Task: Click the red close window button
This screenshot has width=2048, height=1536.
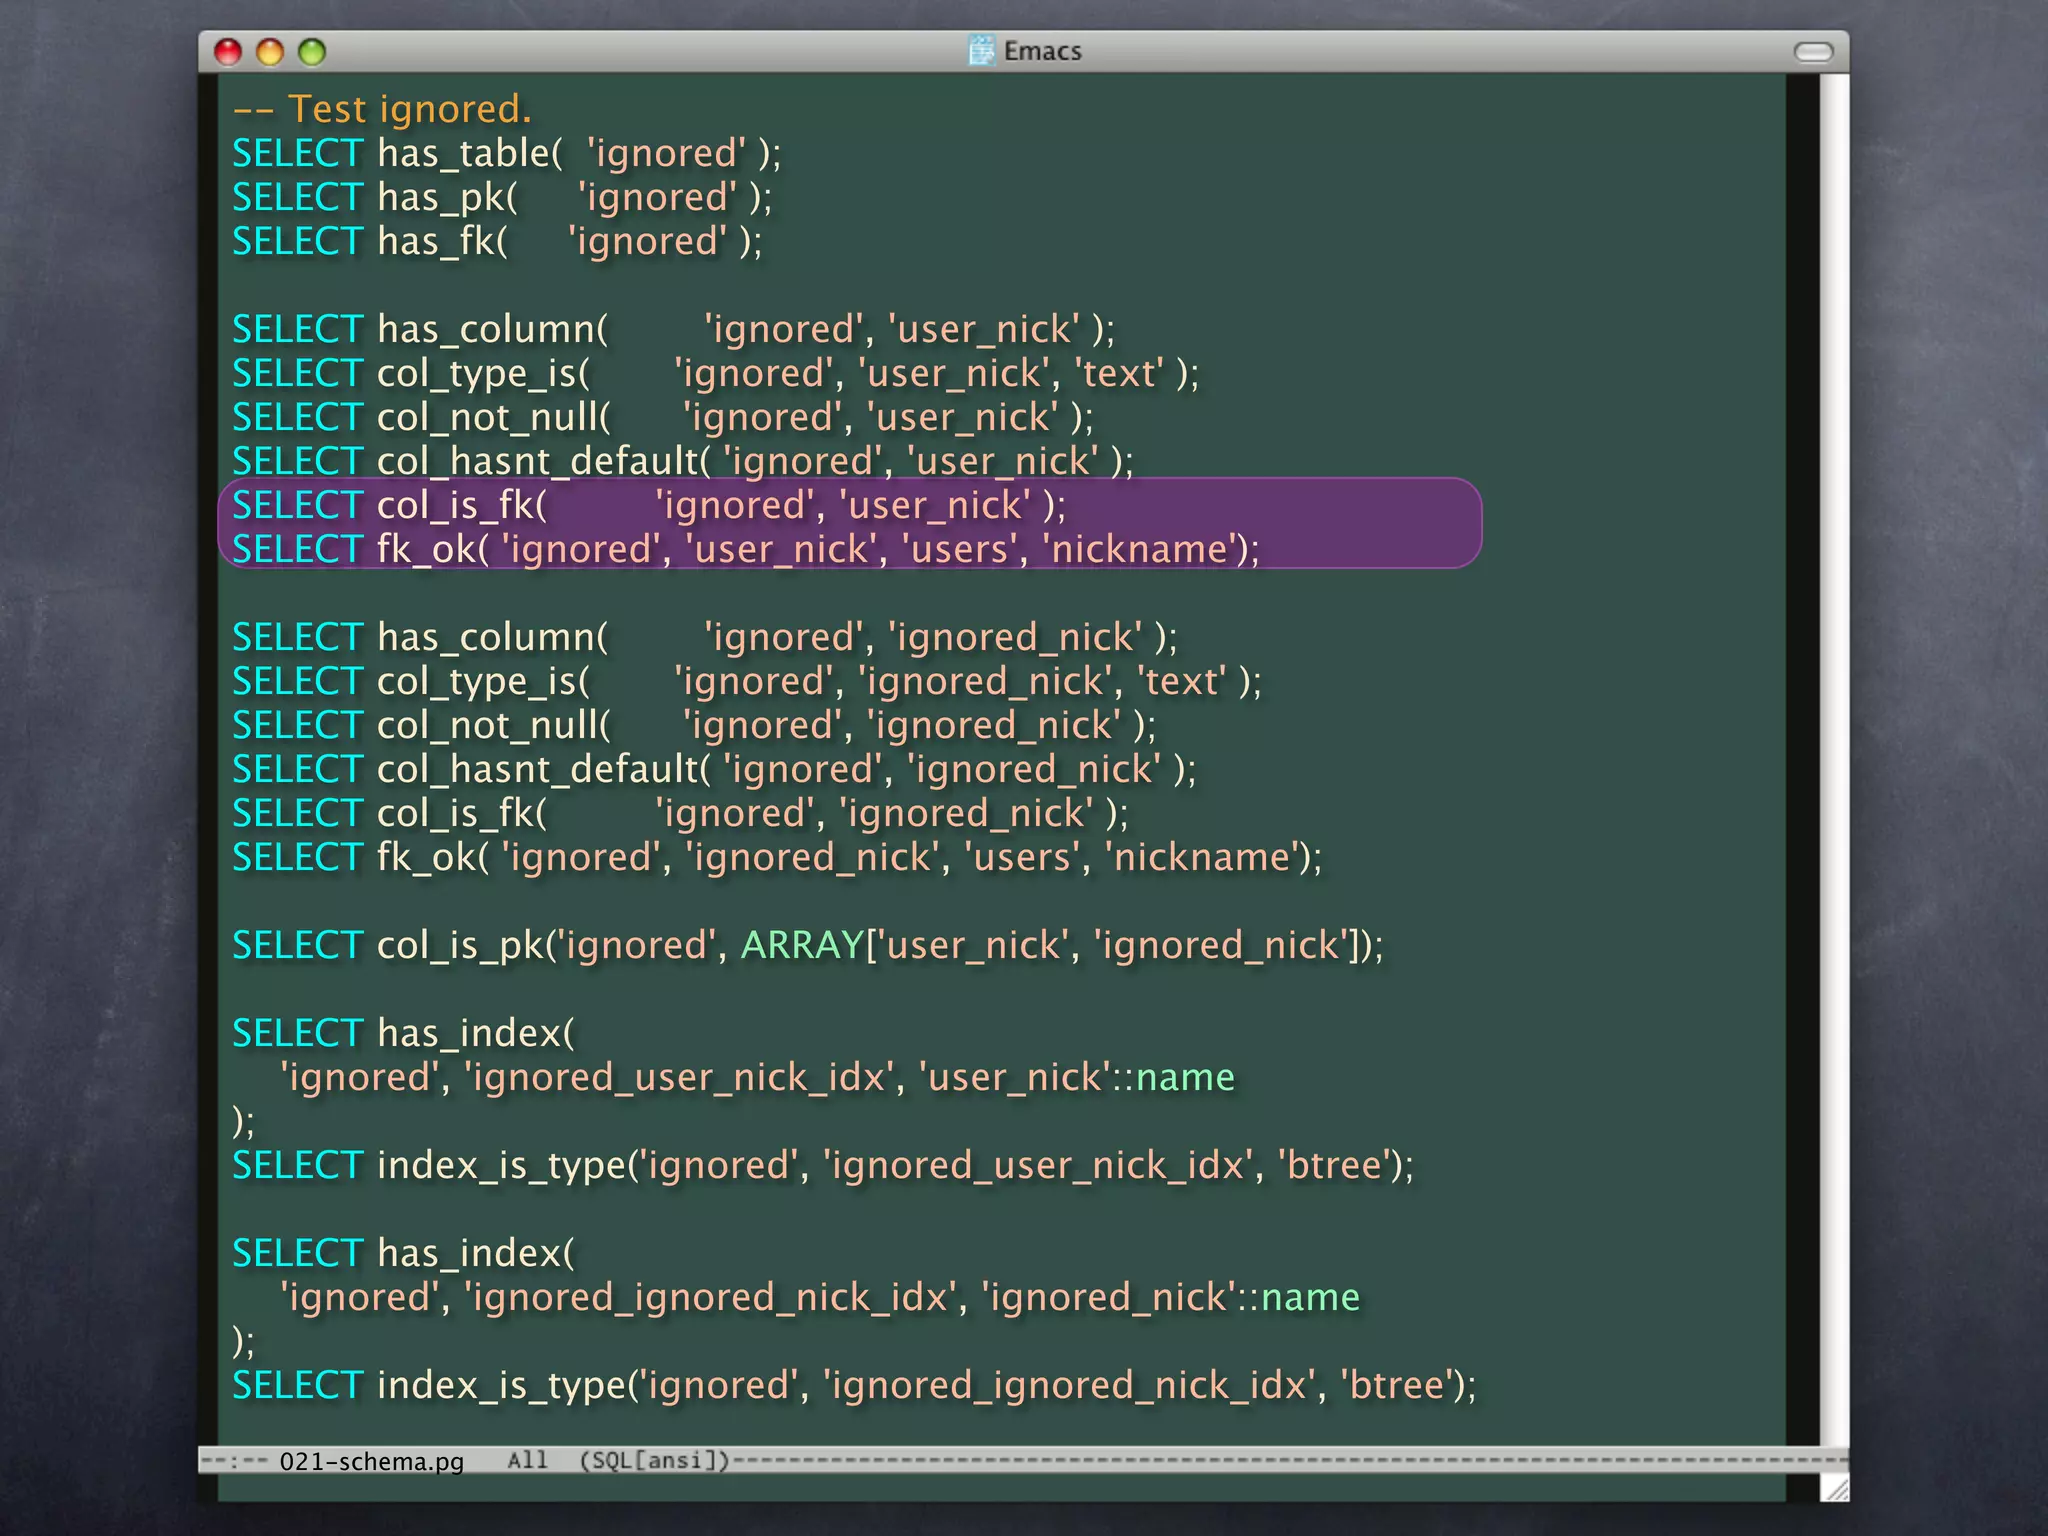Action: pyautogui.click(x=228, y=52)
